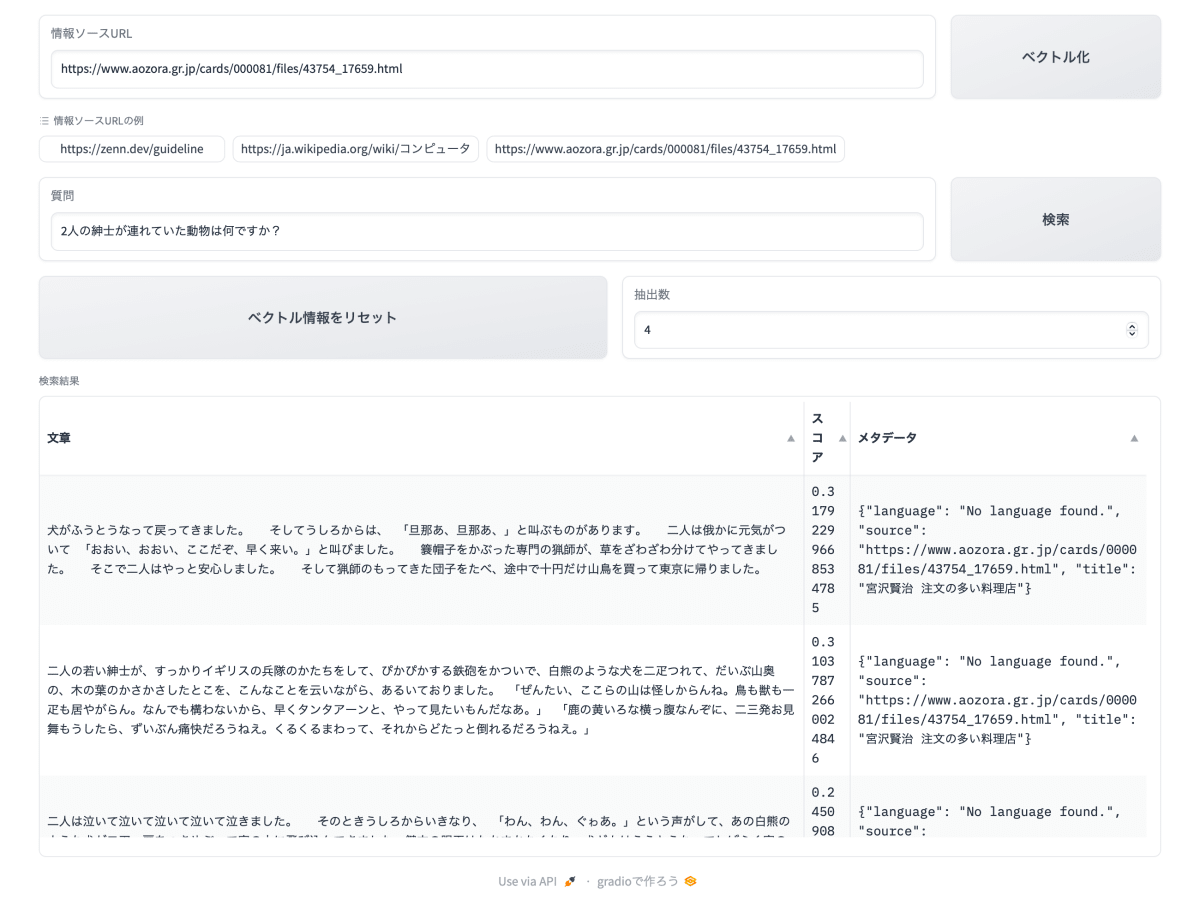This screenshot has height=906, width=1200.
Task: Click the メタデータ column header text
Action: point(887,438)
